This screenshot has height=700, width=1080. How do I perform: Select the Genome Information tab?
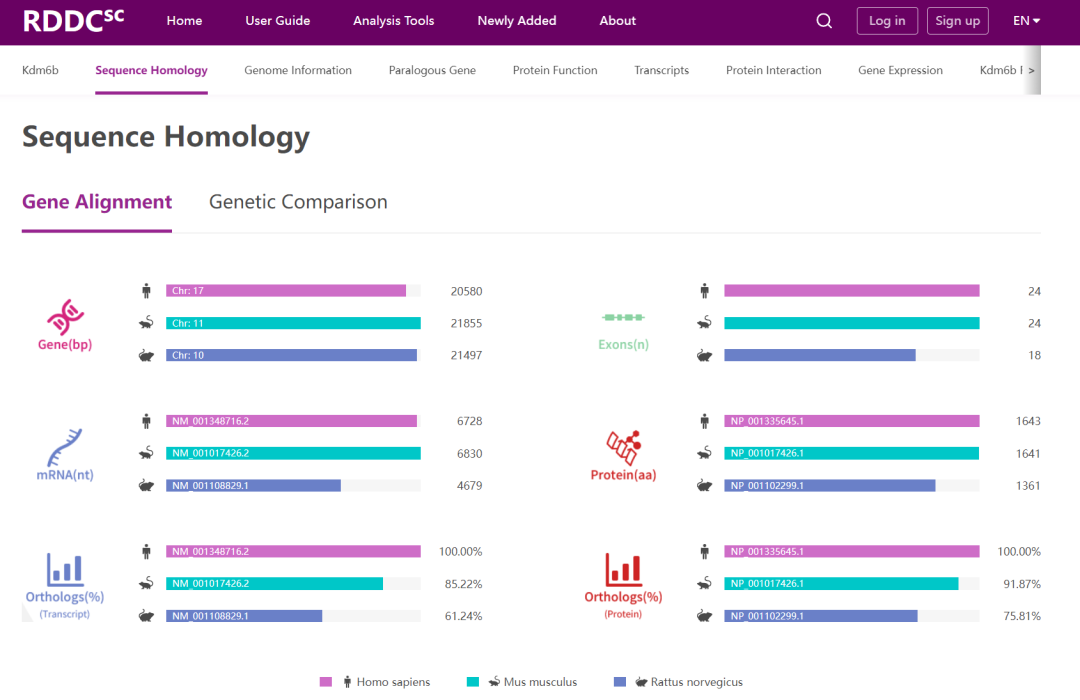(x=298, y=70)
